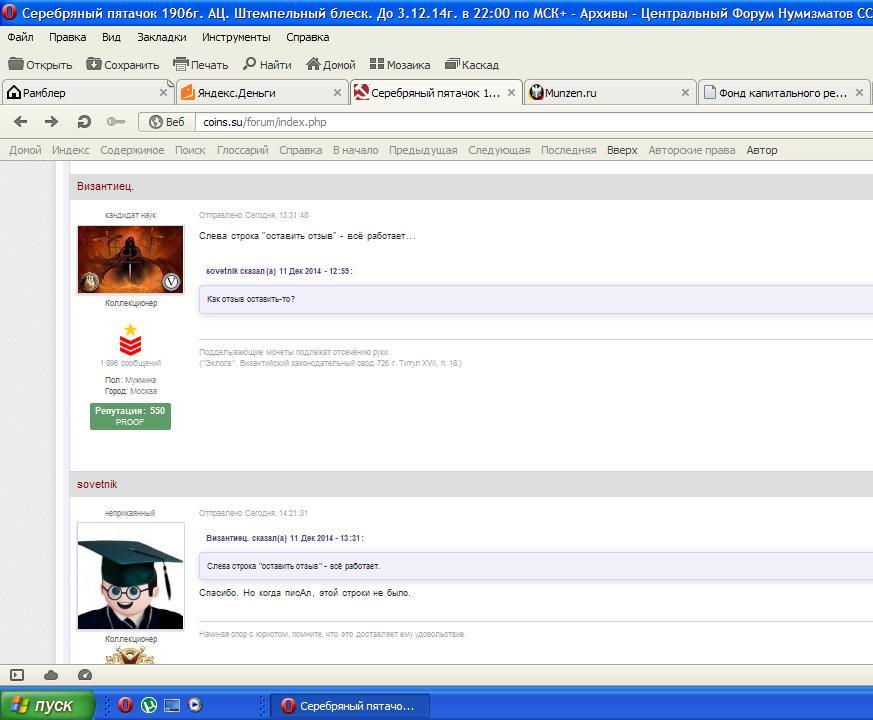Click the пуск Start button
Viewport: 873px width, 720px height.
(x=47, y=705)
